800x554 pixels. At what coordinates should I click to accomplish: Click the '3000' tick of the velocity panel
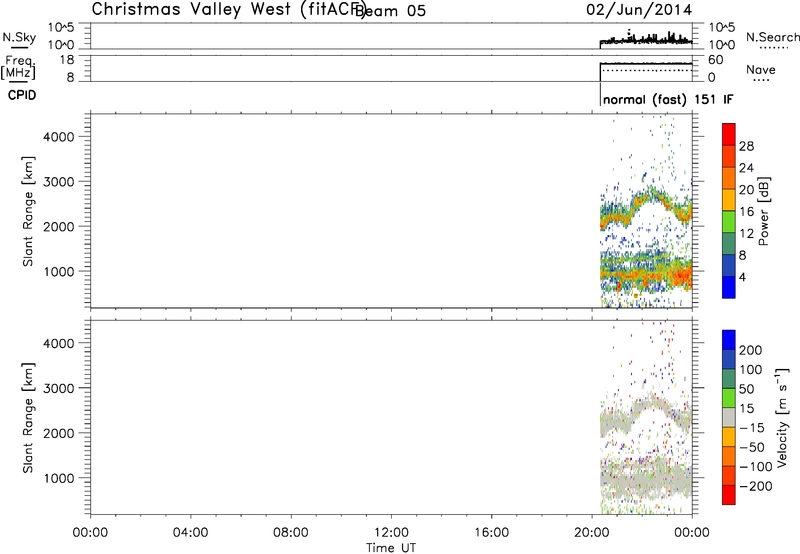[x=59, y=388]
